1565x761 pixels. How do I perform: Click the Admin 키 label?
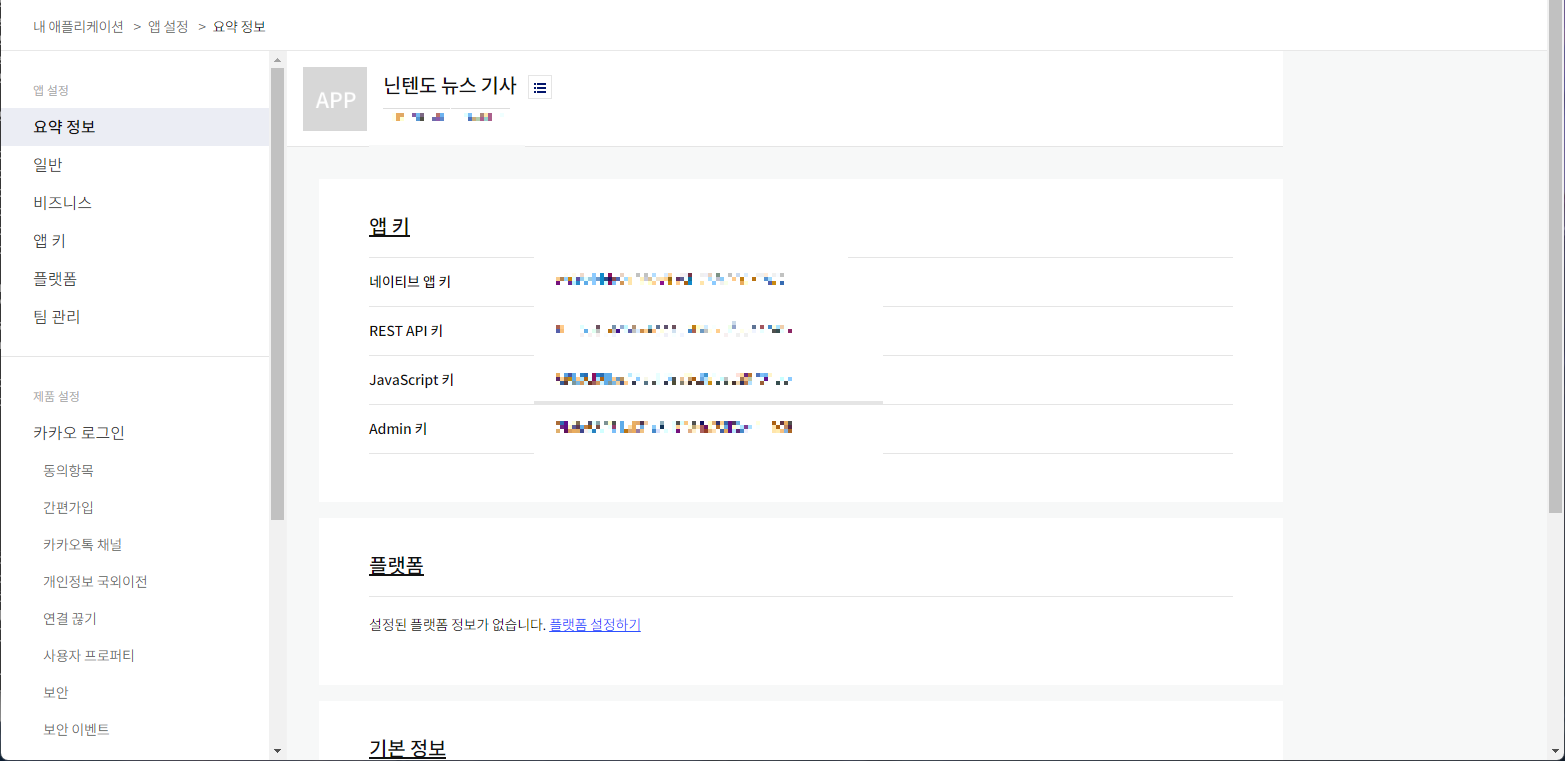click(x=398, y=429)
